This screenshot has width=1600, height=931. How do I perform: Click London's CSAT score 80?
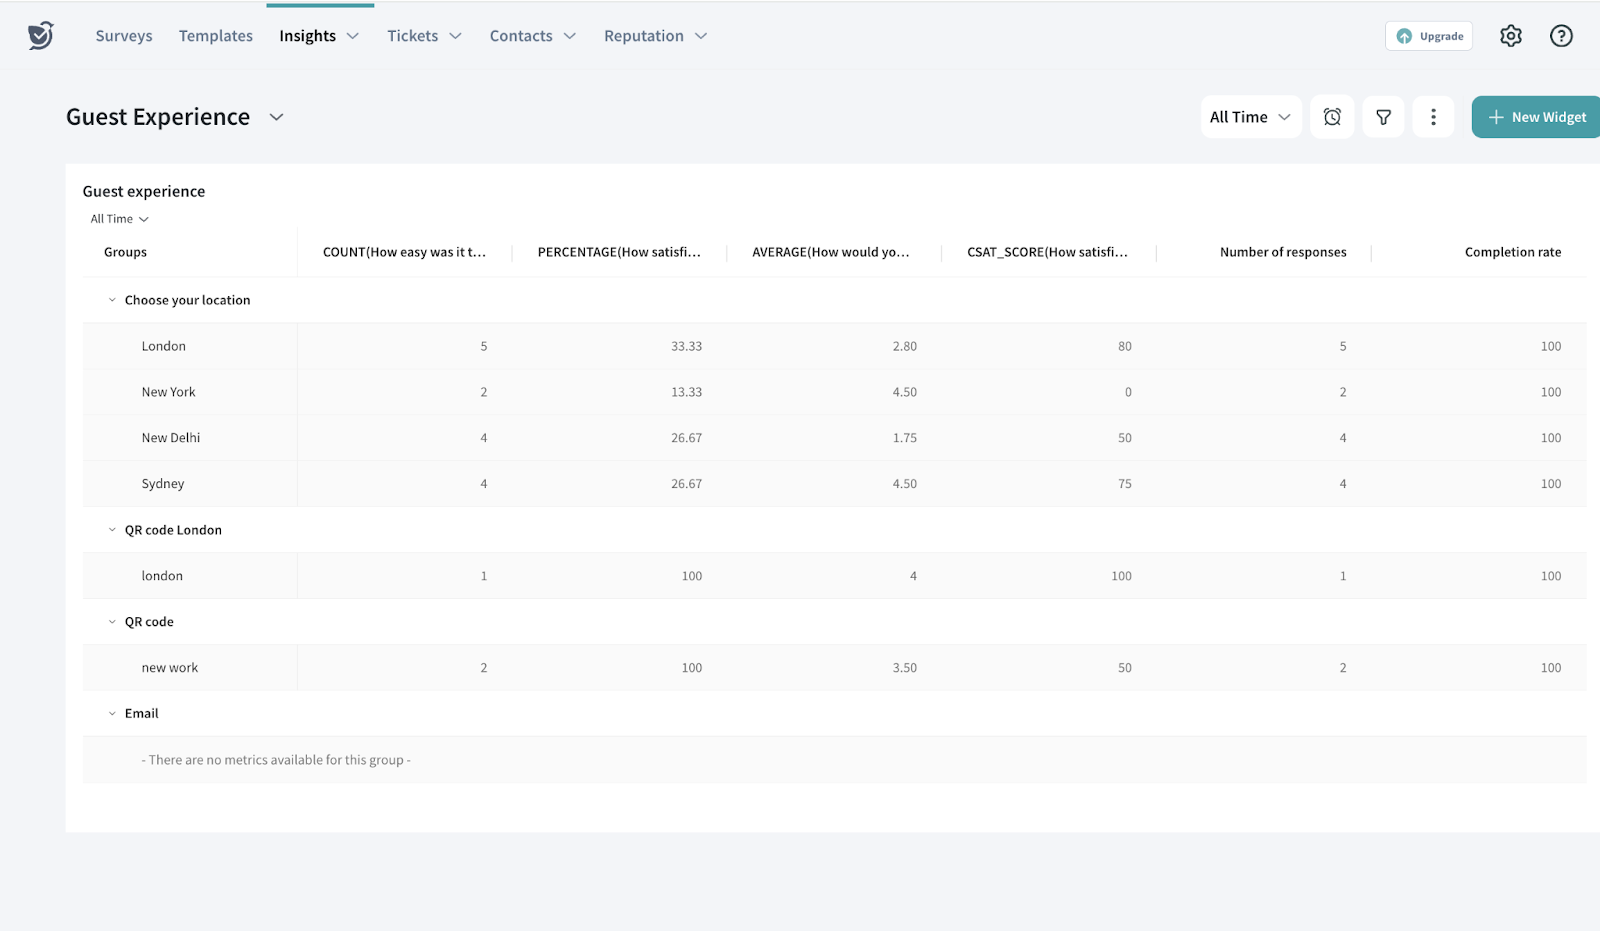tap(1125, 346)
